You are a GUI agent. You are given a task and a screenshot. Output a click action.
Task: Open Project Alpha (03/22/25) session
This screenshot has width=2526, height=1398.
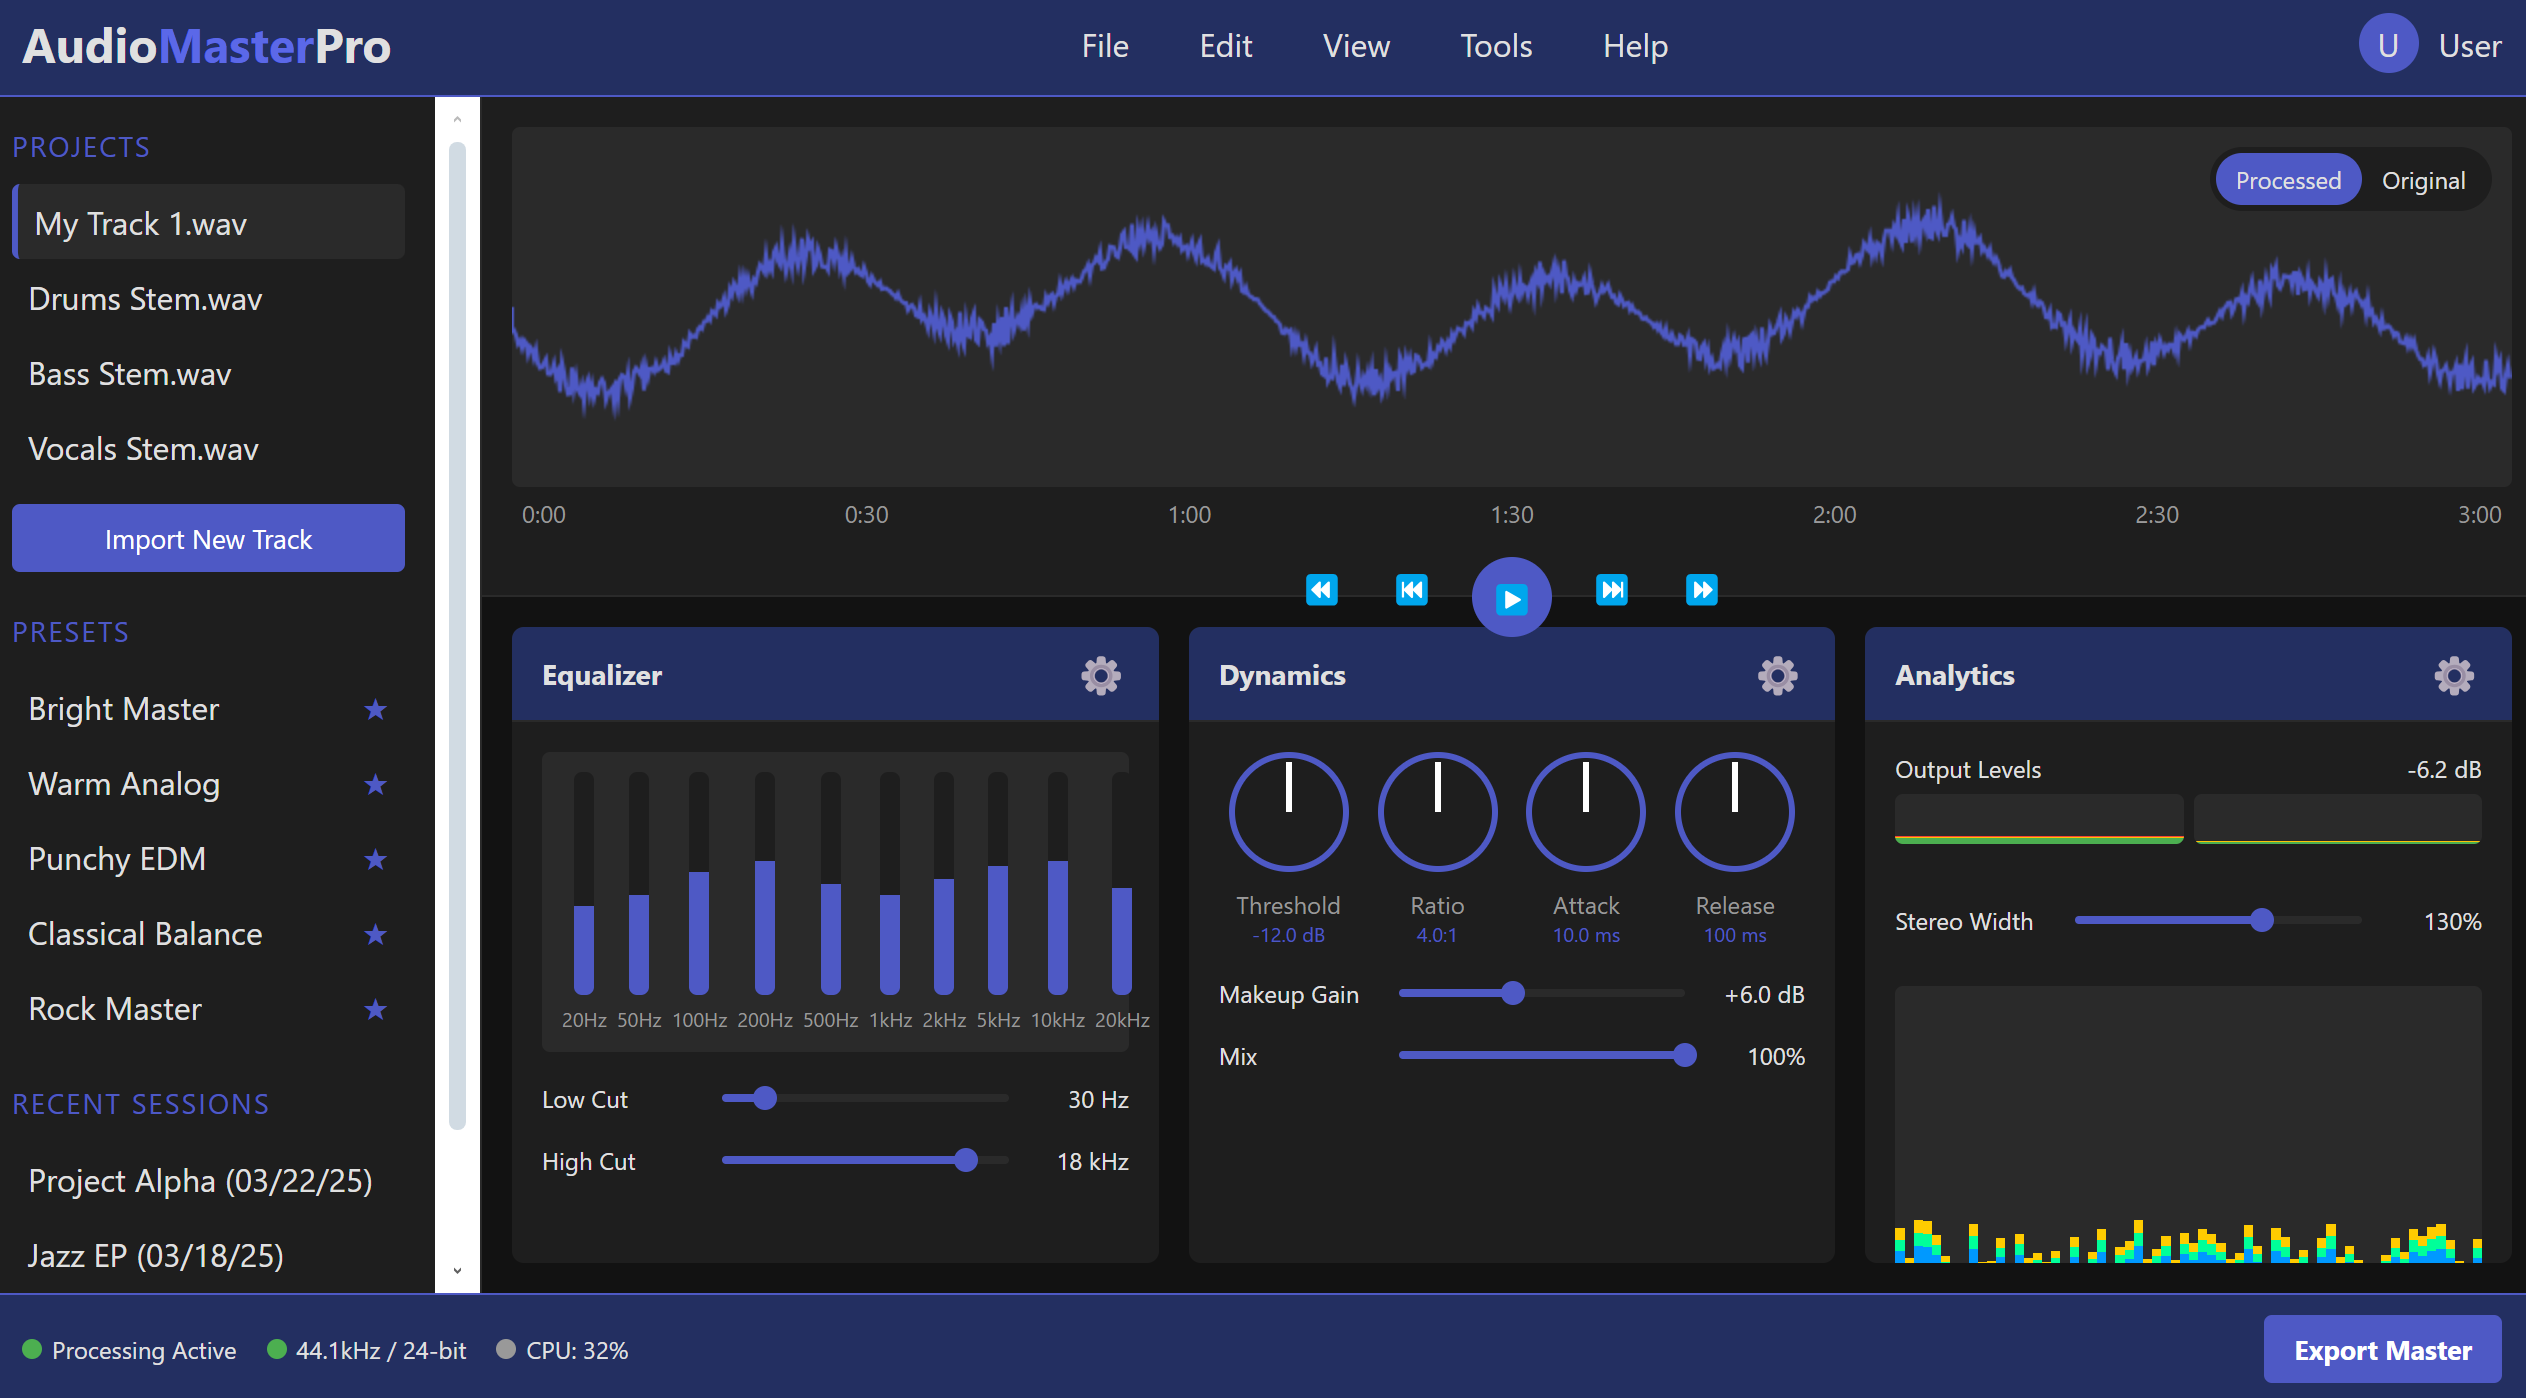[x=208, y=1181]
